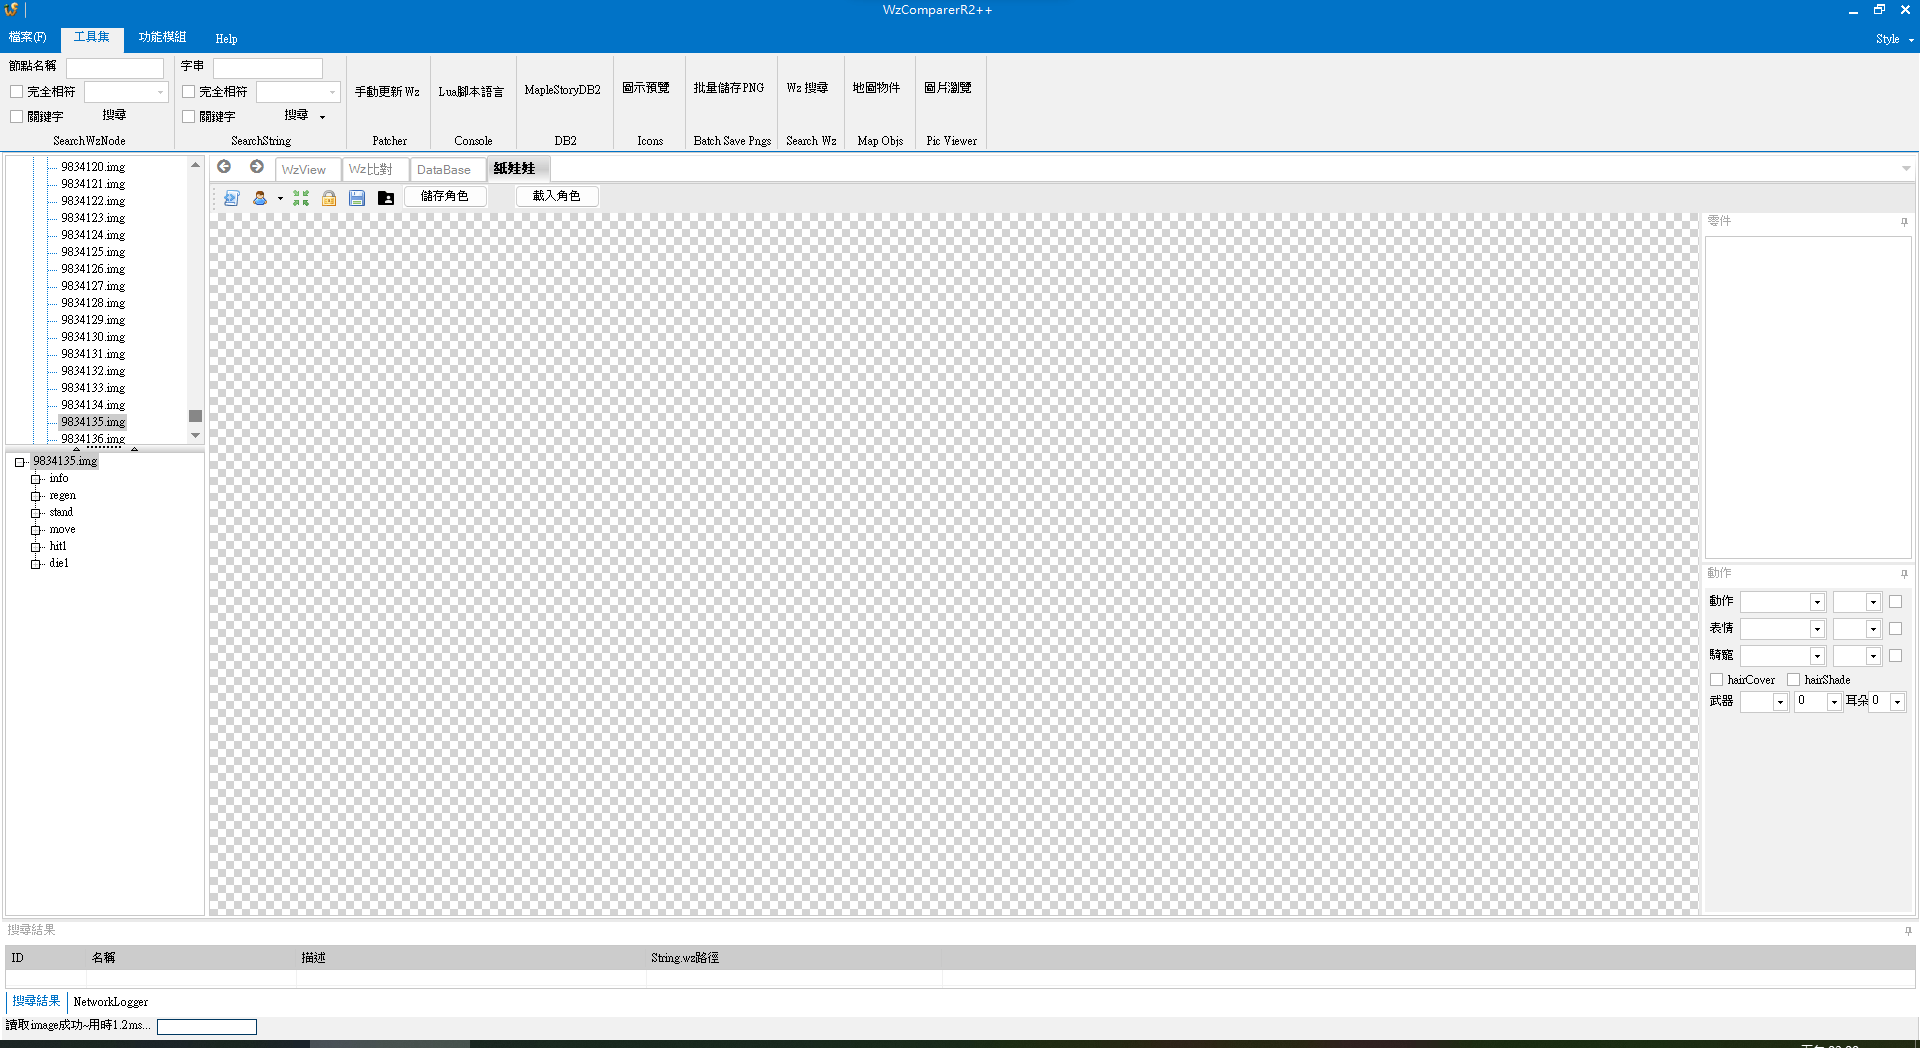This screenshot has height=1048, width=1920.
Task: Open the 批量儲存PNG tool
Action: tap(729, 88)
